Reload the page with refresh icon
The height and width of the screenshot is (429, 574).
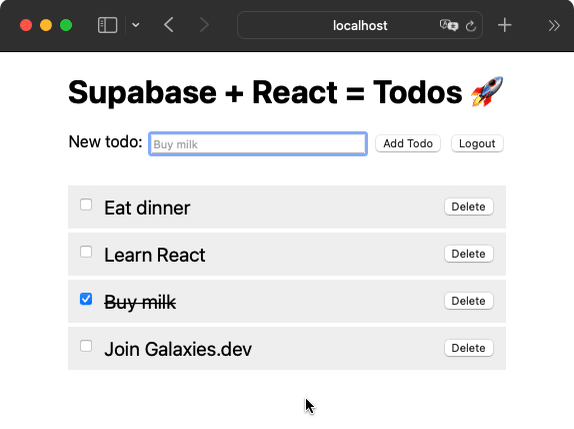[471, 26]
